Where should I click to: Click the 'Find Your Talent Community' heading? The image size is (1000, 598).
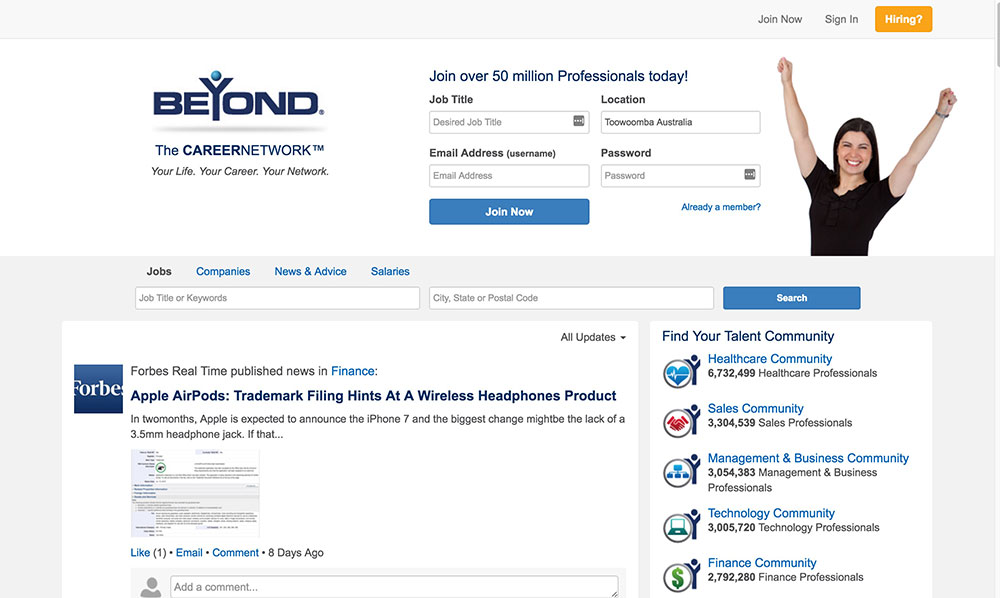click(748, 337)
